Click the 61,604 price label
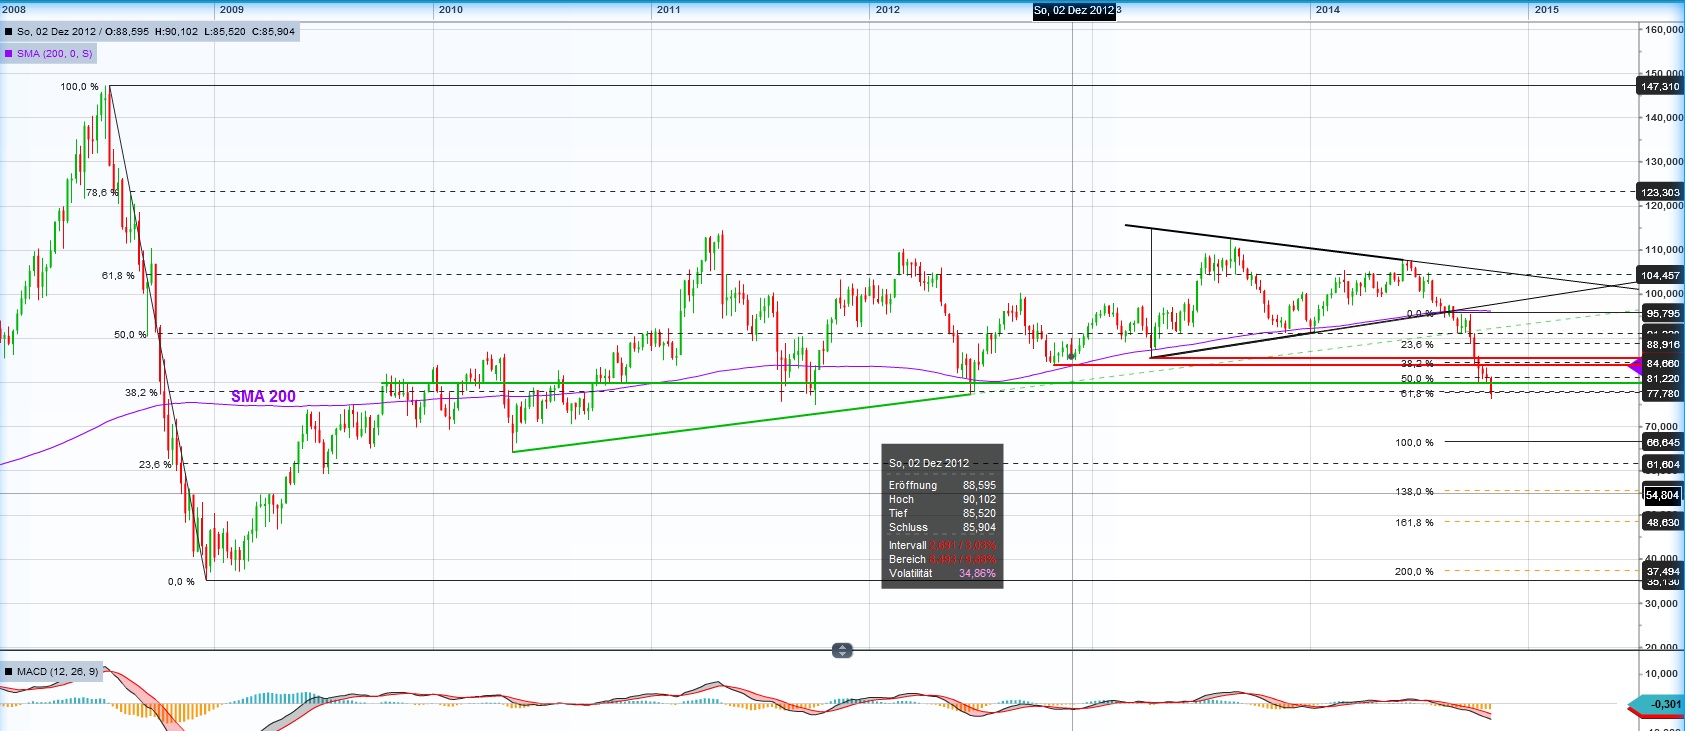The image size is (1685, 731). (1662, 464)
